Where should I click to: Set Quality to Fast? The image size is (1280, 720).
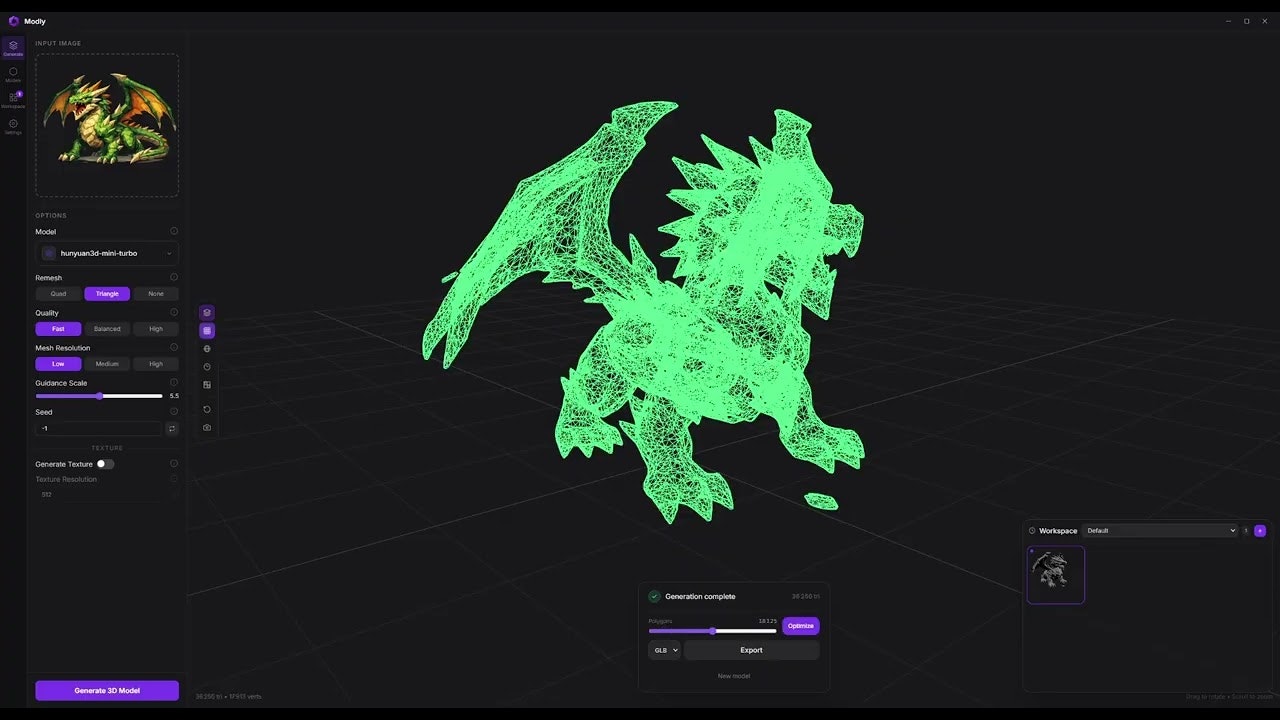click(58, 329)
